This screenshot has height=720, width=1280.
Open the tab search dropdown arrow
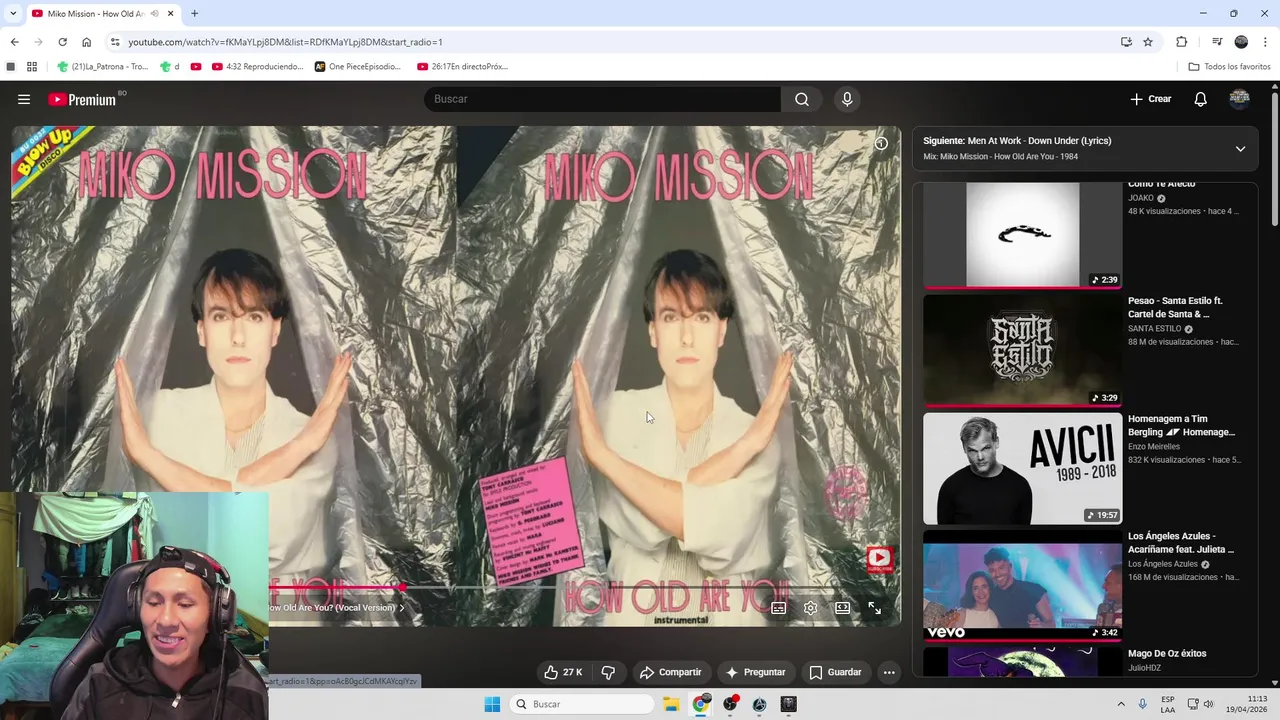click(14, 13)
